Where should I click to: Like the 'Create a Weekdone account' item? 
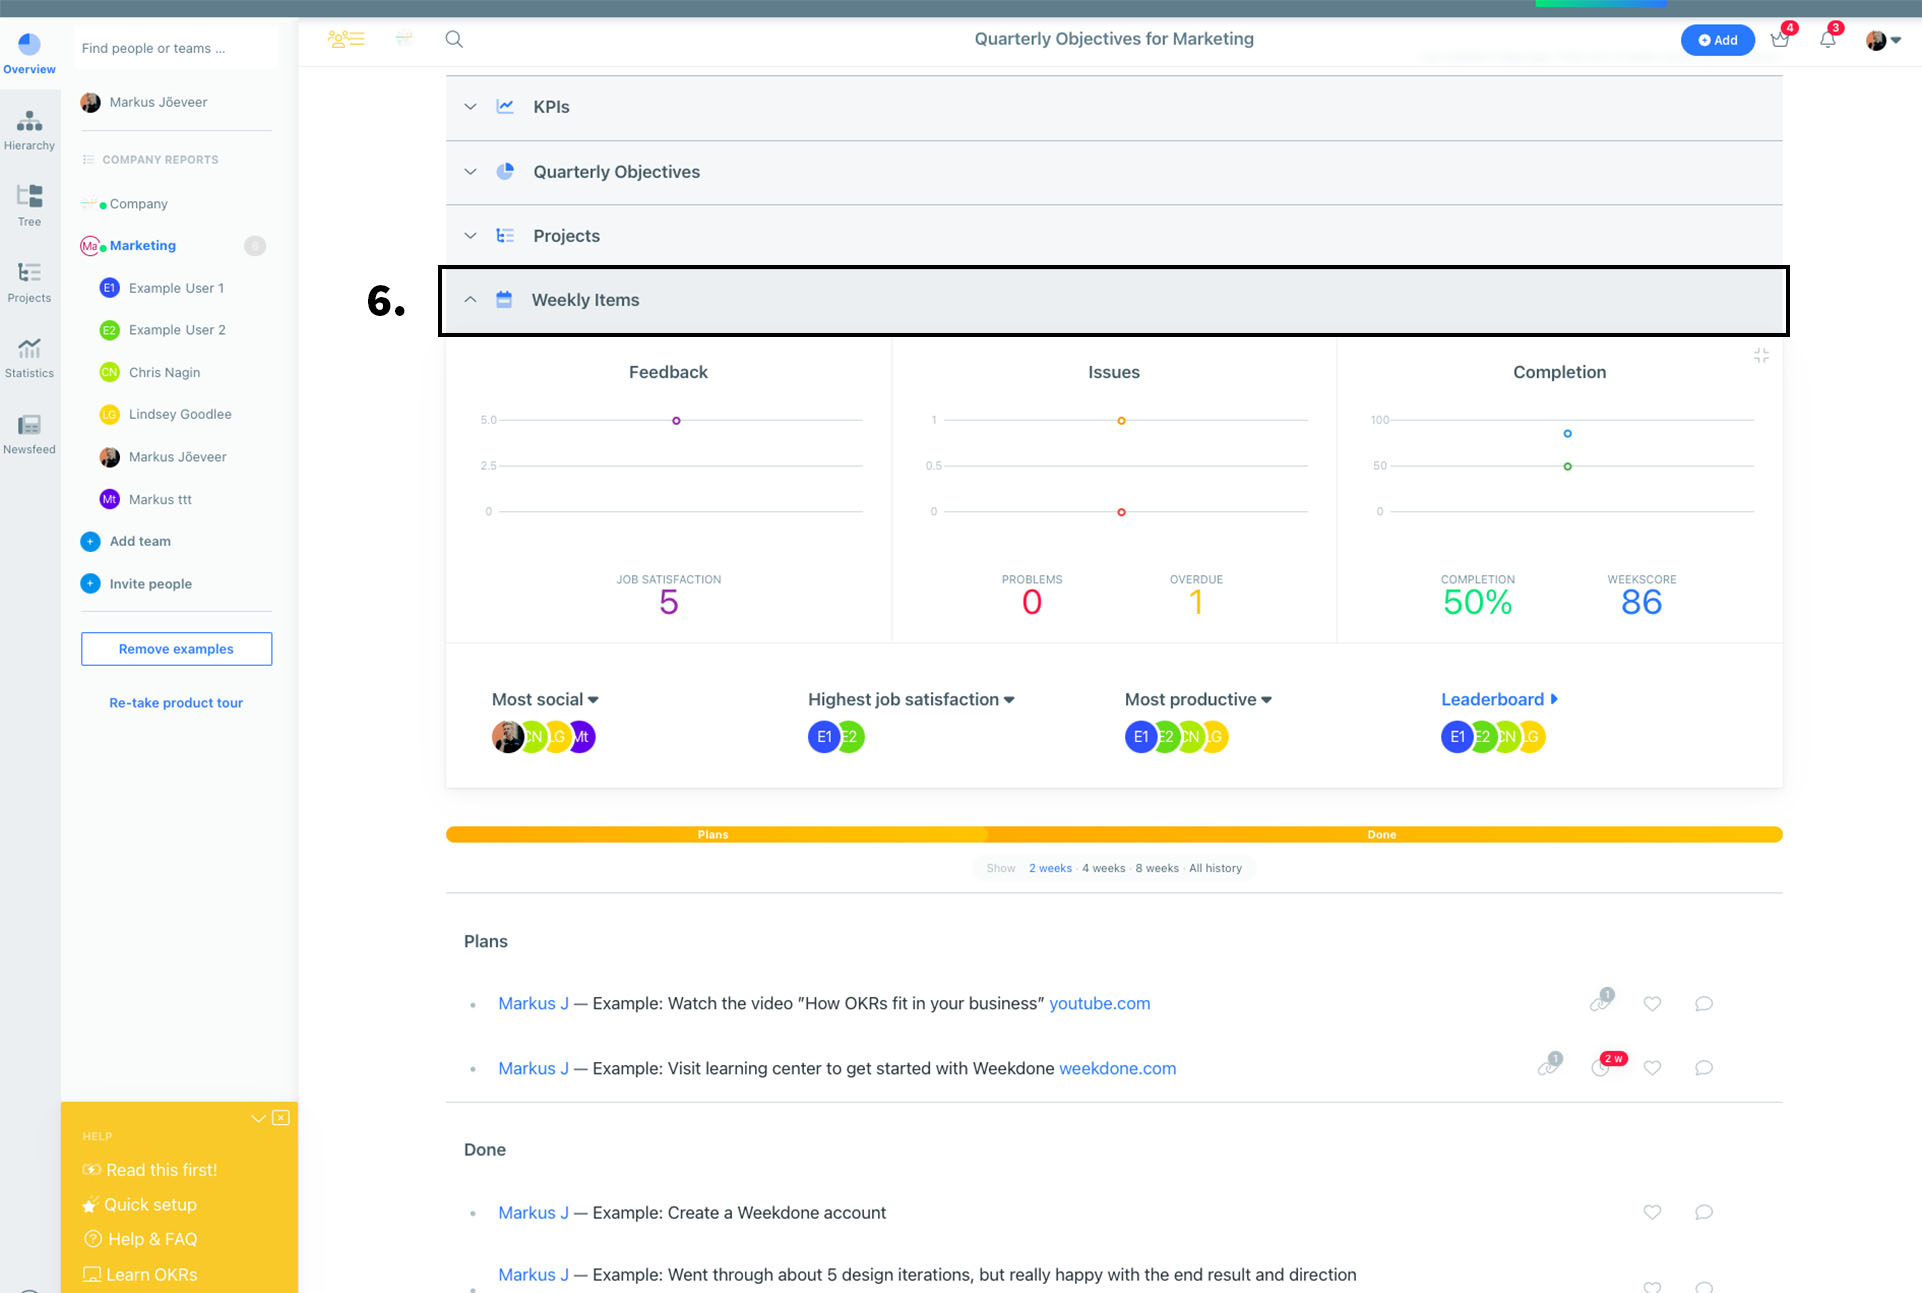coord(1652,1212)
